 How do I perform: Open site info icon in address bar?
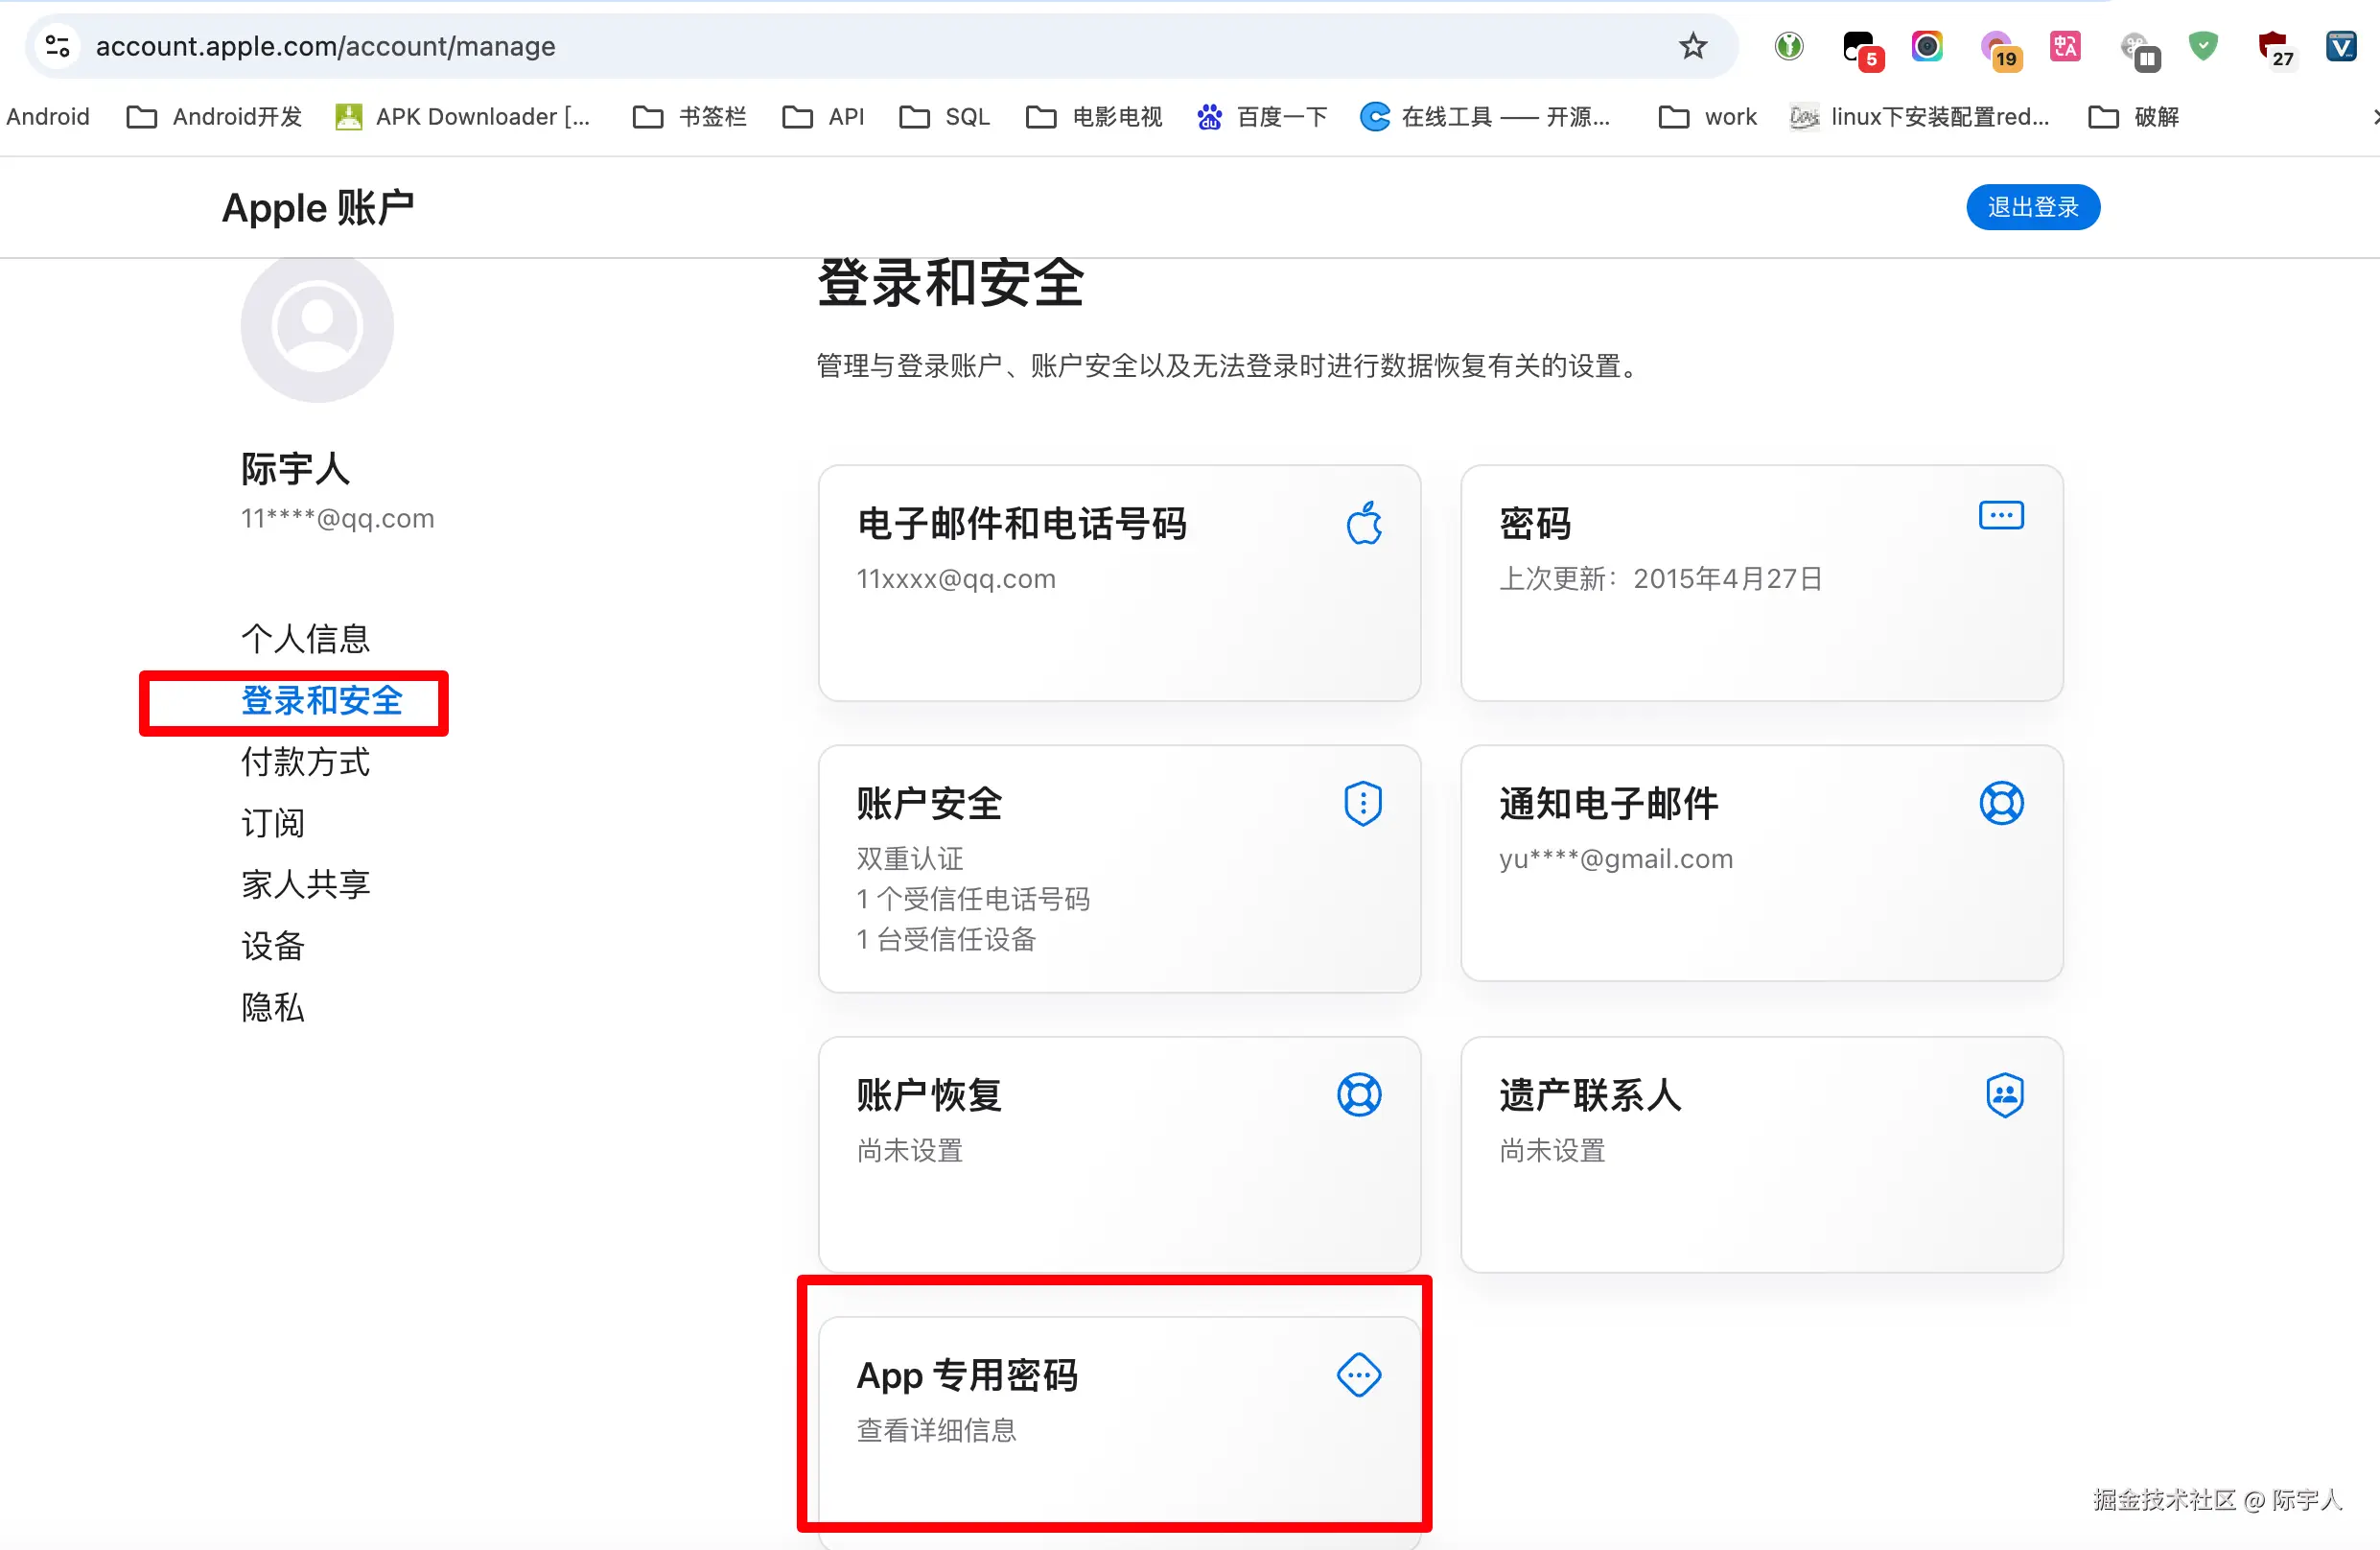point(58,46)
